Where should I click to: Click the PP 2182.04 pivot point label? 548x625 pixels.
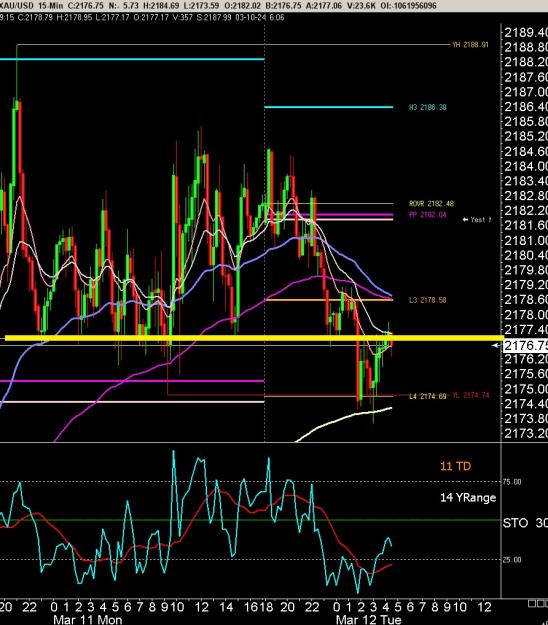pos(428,215)
